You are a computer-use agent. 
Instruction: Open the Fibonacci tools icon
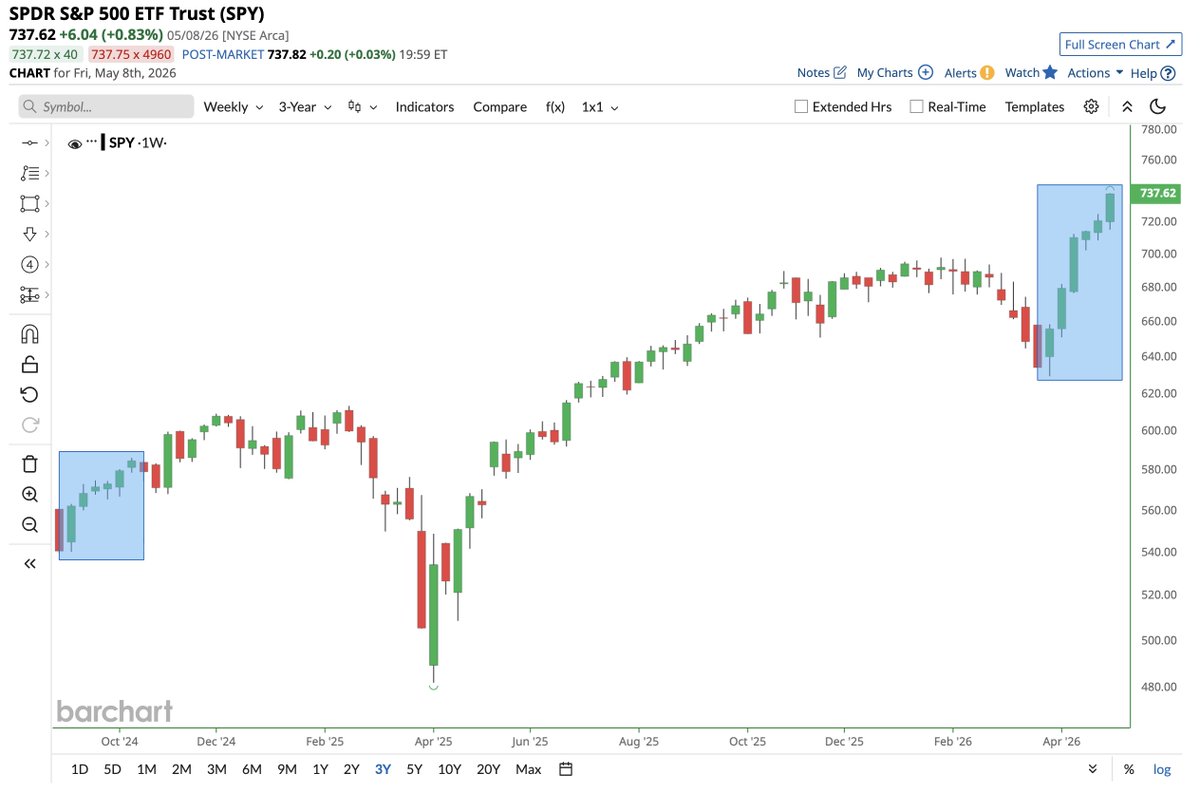29,173
